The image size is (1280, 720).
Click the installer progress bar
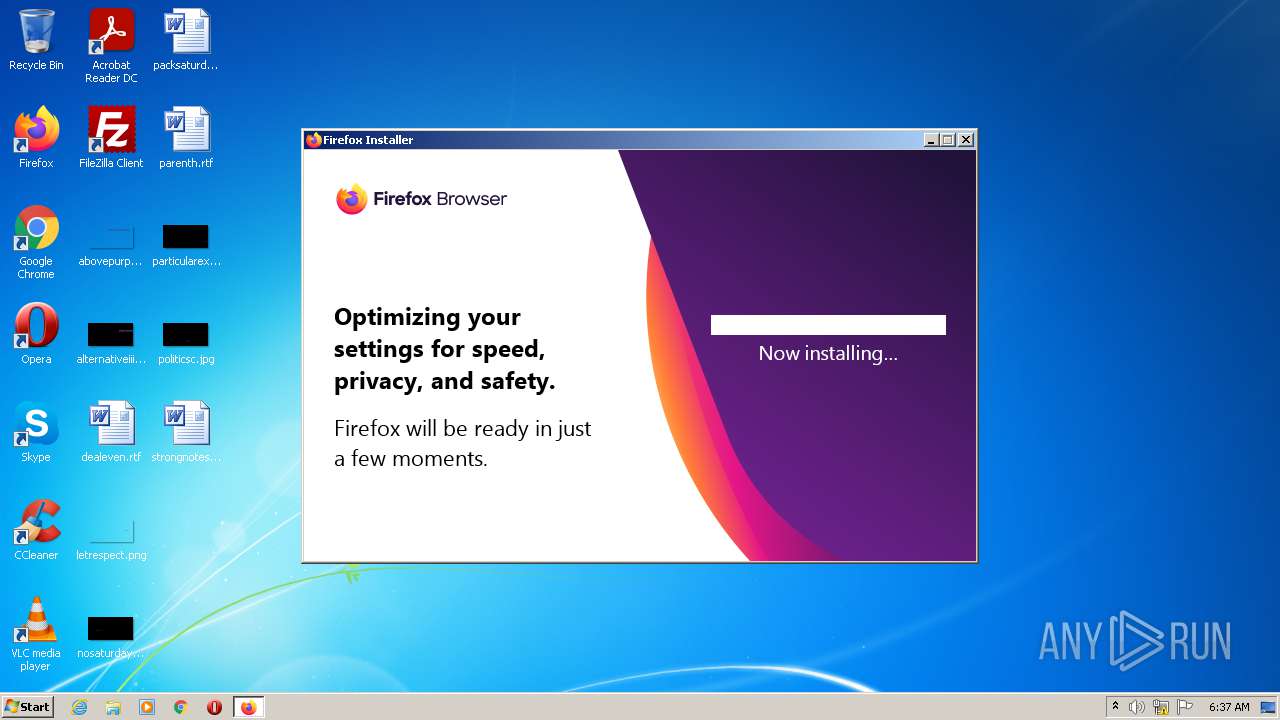(828, 325)
